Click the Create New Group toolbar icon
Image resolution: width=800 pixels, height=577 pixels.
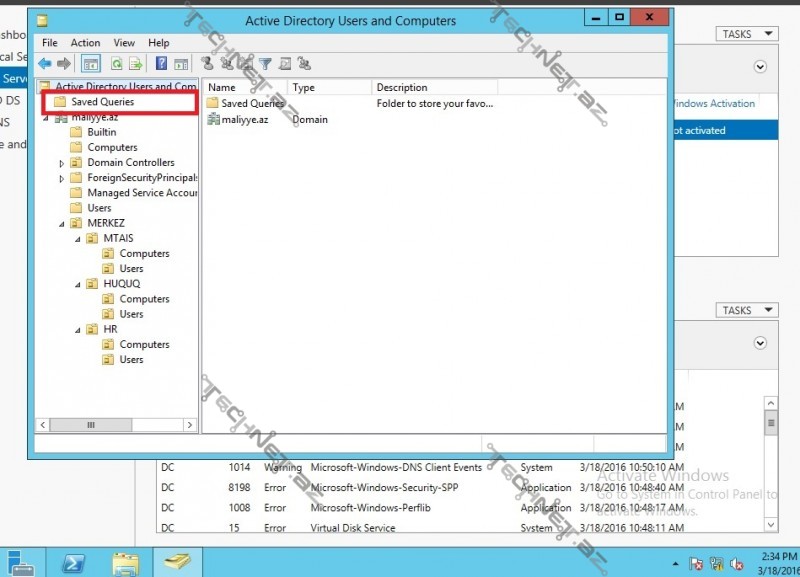pyautogui.click(x=227, y=63)
